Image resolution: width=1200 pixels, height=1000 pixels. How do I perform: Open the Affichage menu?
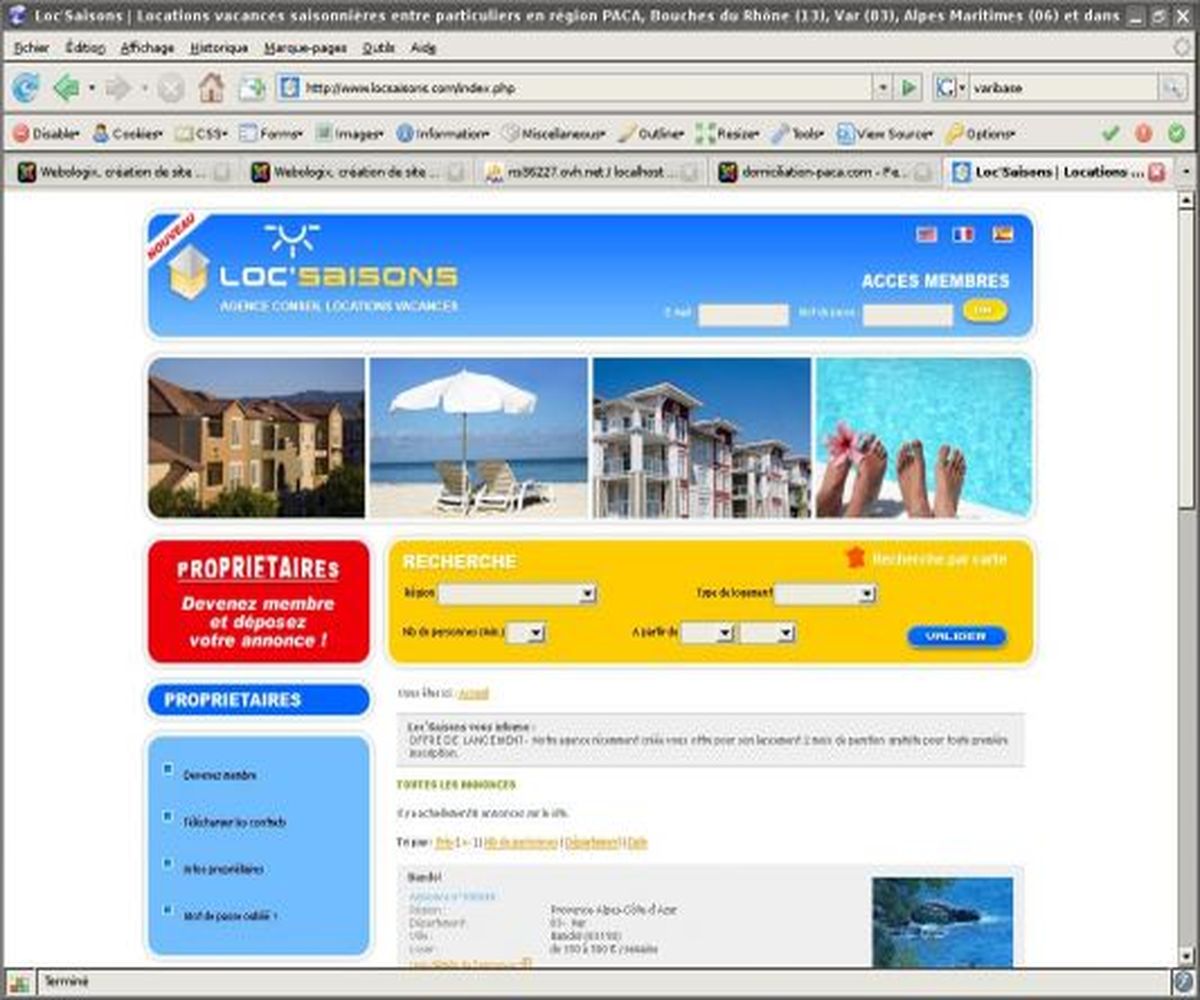point(147,48)
